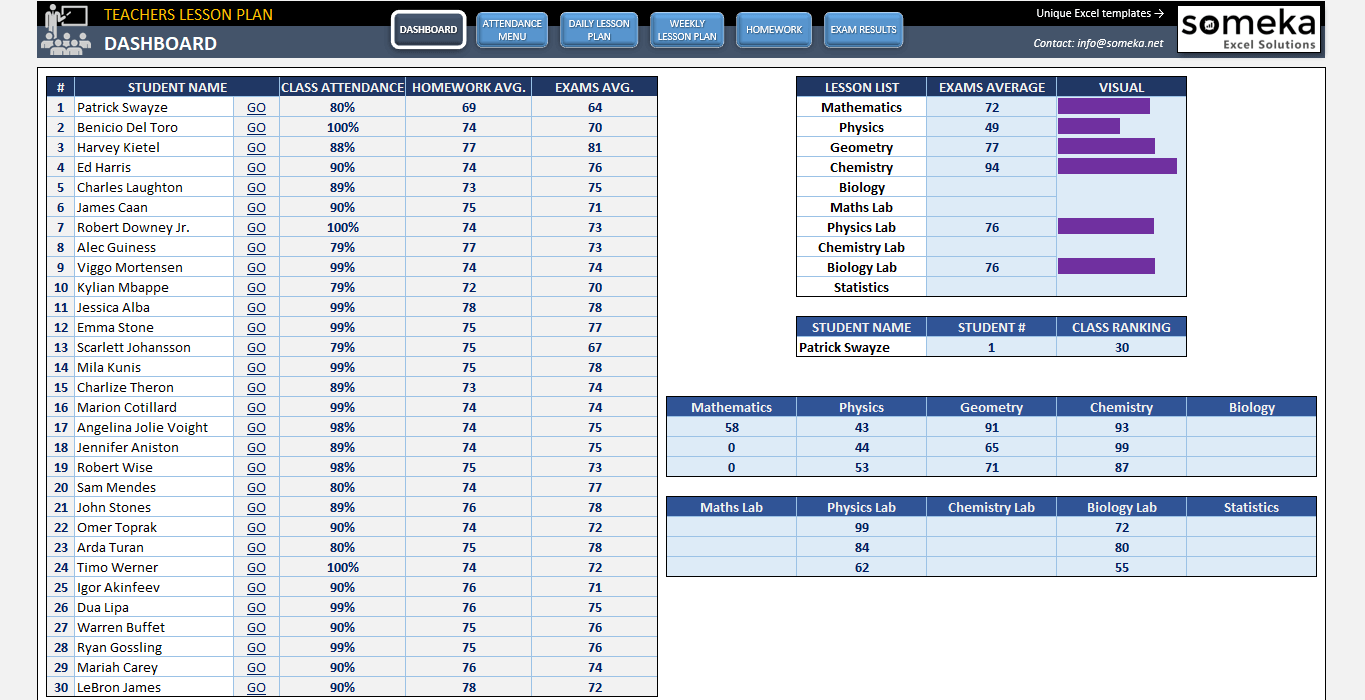Click the Biology Lab score 55
Viewport: 1365px width, 700px height.
coord(1122,567)
